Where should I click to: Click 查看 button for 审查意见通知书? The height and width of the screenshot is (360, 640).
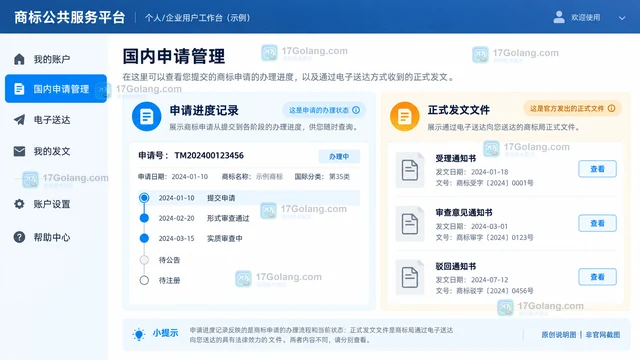click(597, 223)
